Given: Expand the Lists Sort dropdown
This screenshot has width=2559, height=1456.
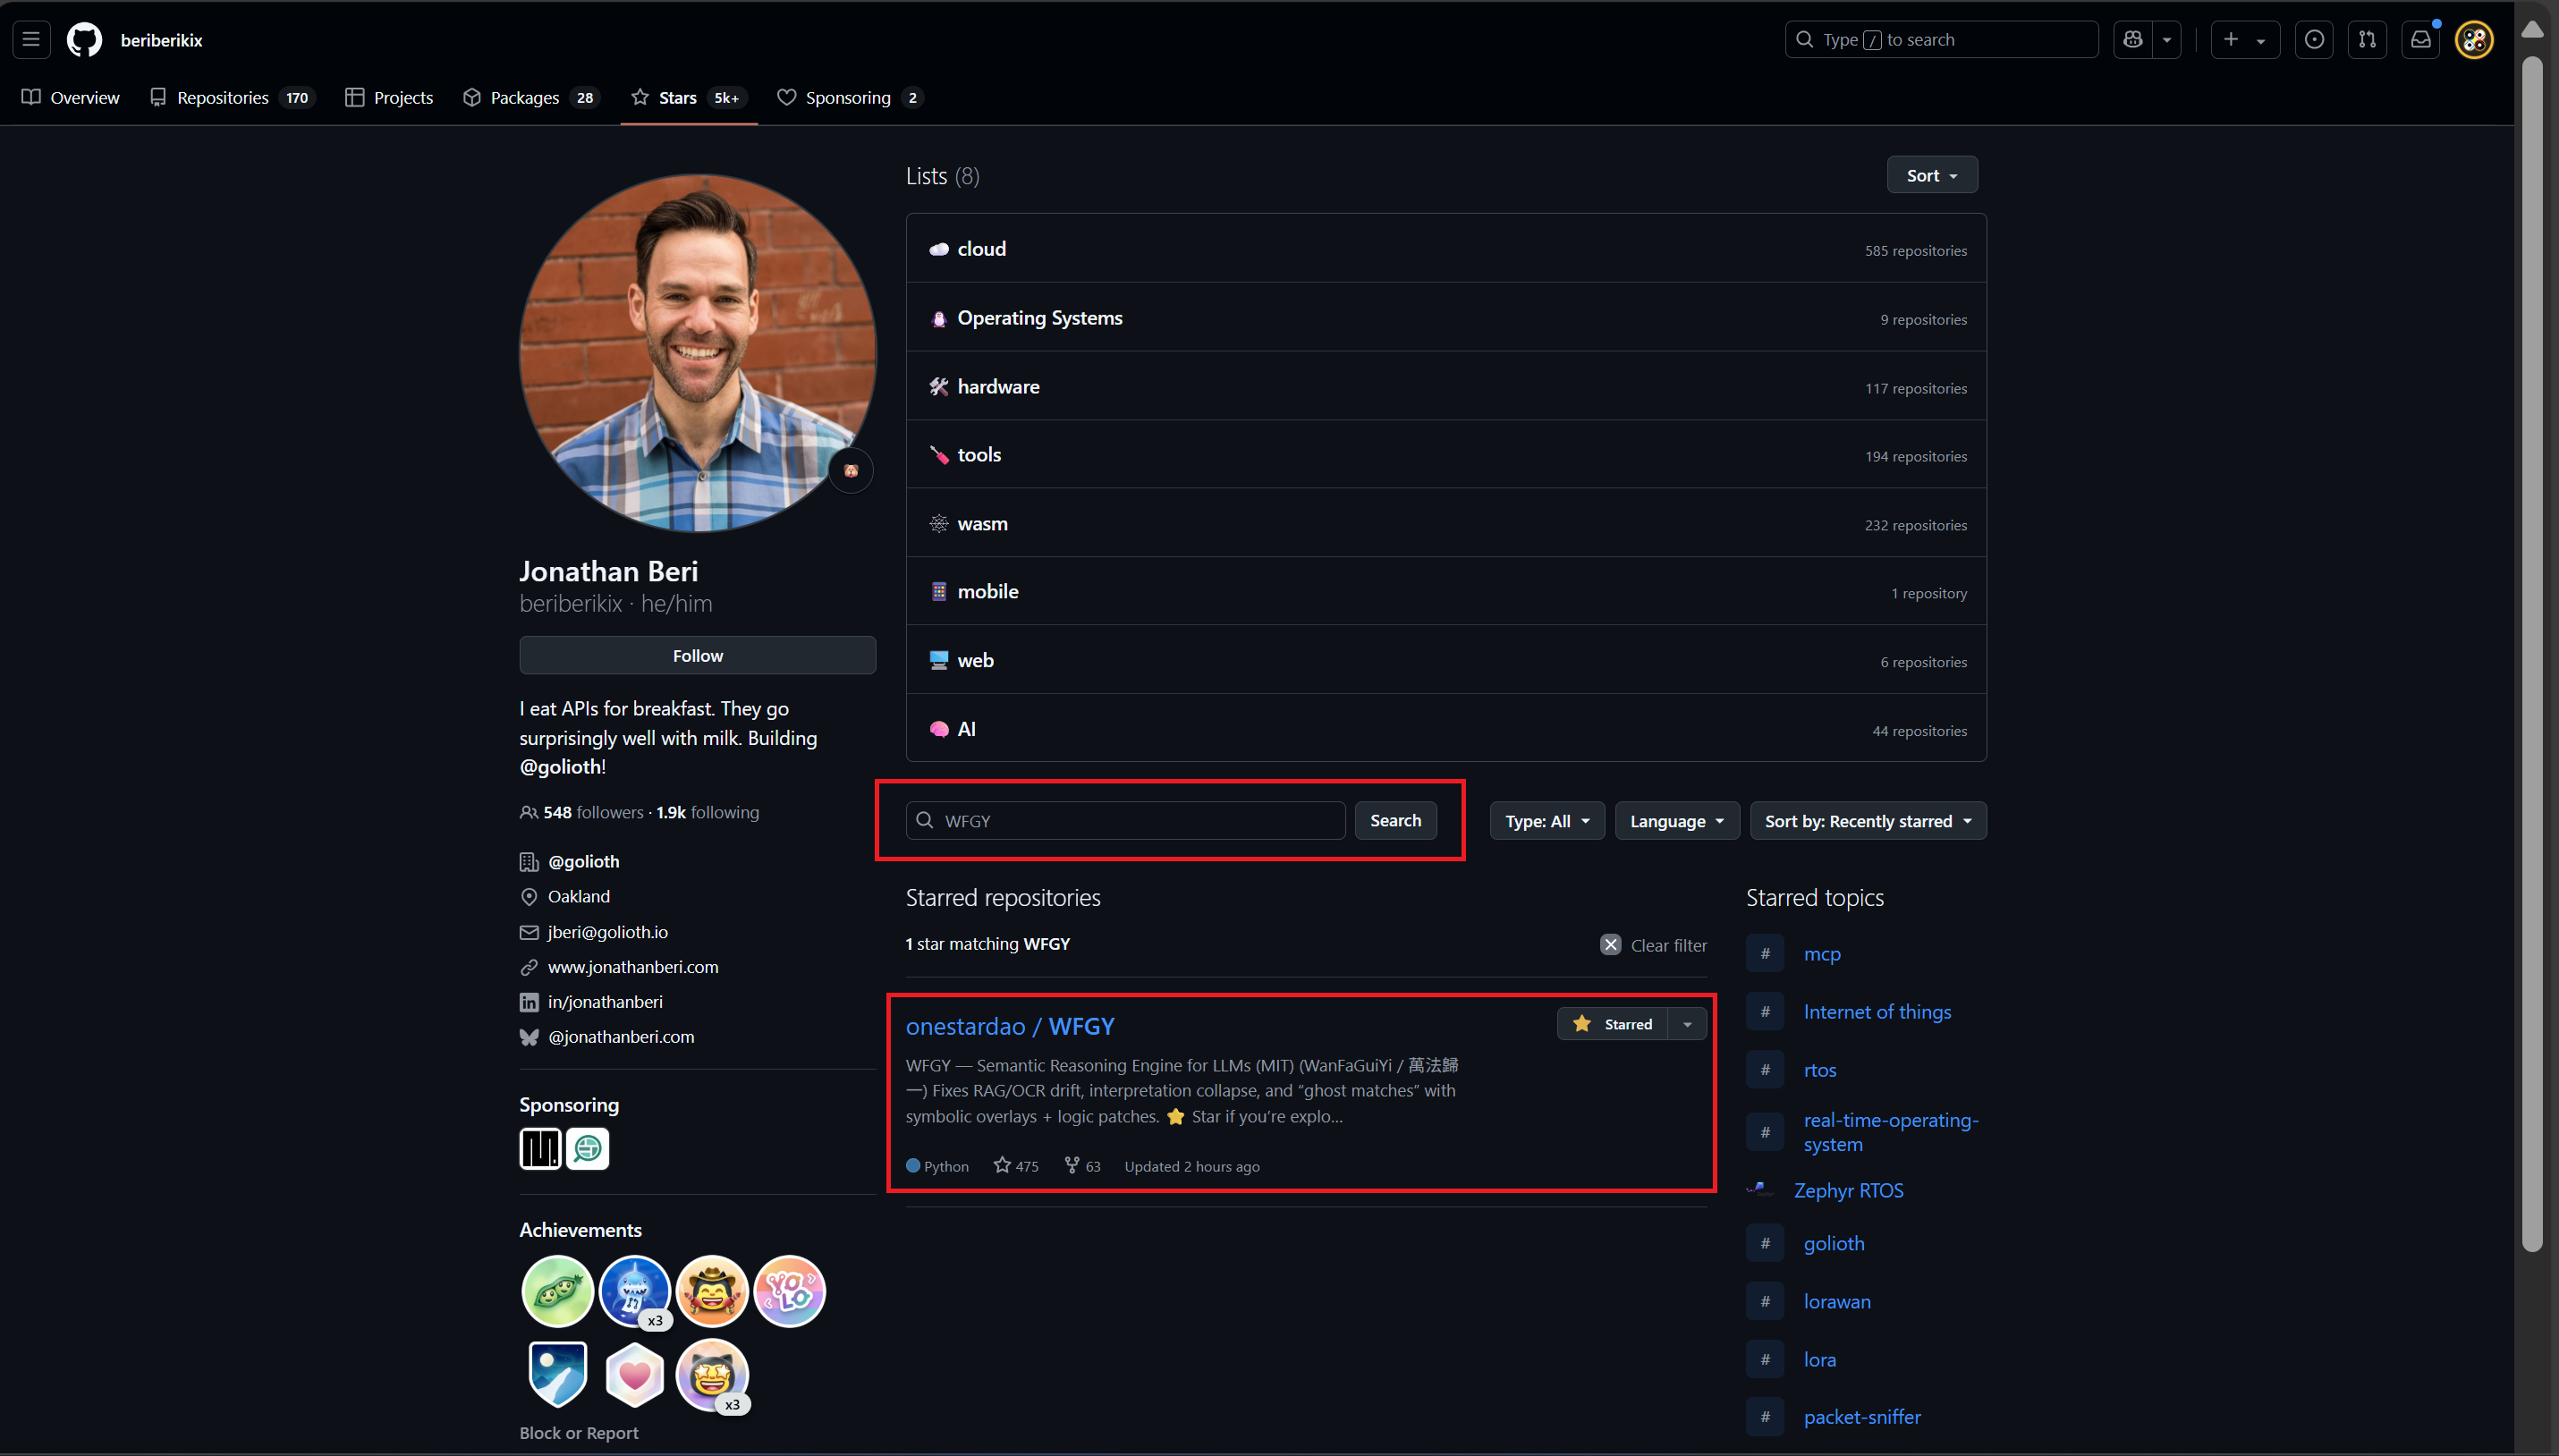Looking at the screenshot, I should pyautogui.click(x=1931, y=175).
